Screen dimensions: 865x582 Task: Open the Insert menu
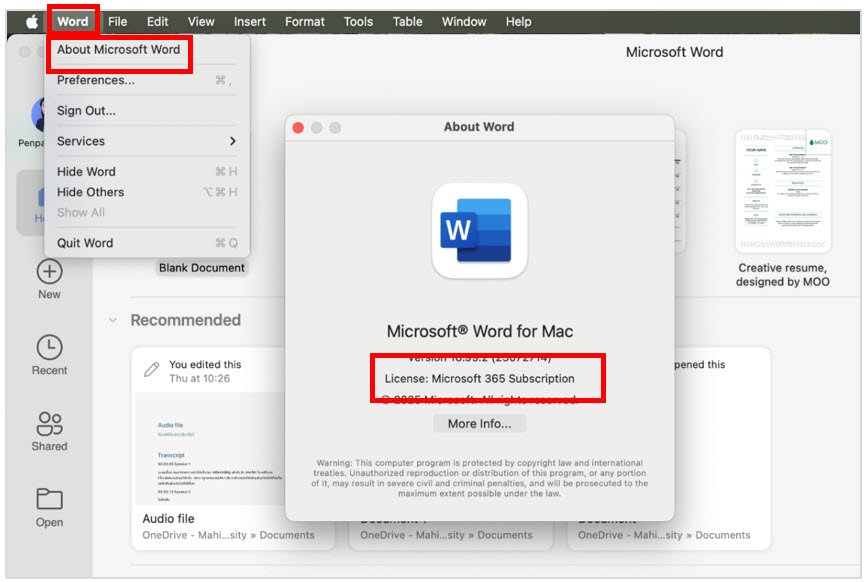pyautogui.click(x=250, y=21)
